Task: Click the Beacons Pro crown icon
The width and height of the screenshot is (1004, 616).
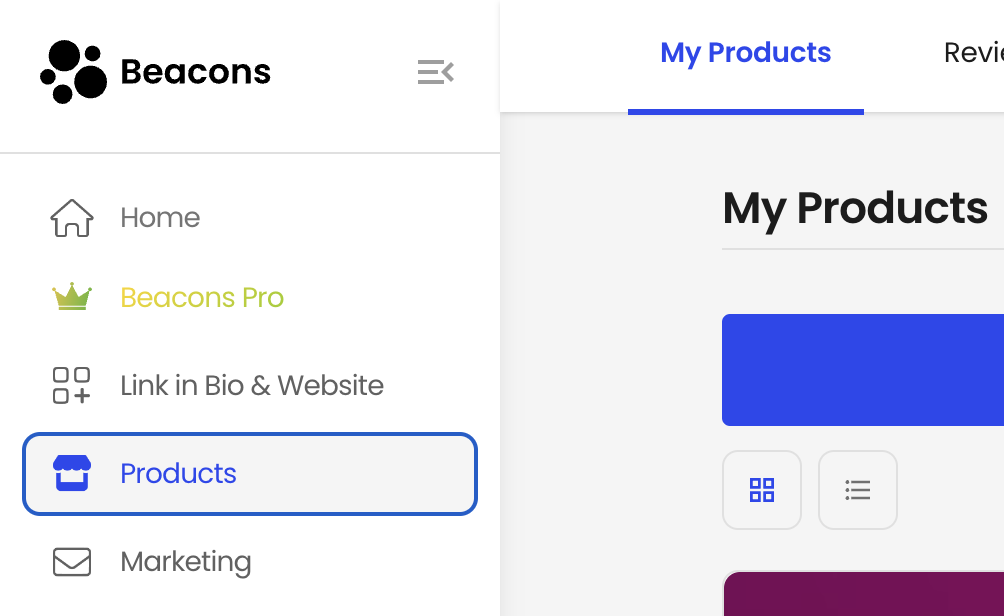Action: click(x=72, y=296)
